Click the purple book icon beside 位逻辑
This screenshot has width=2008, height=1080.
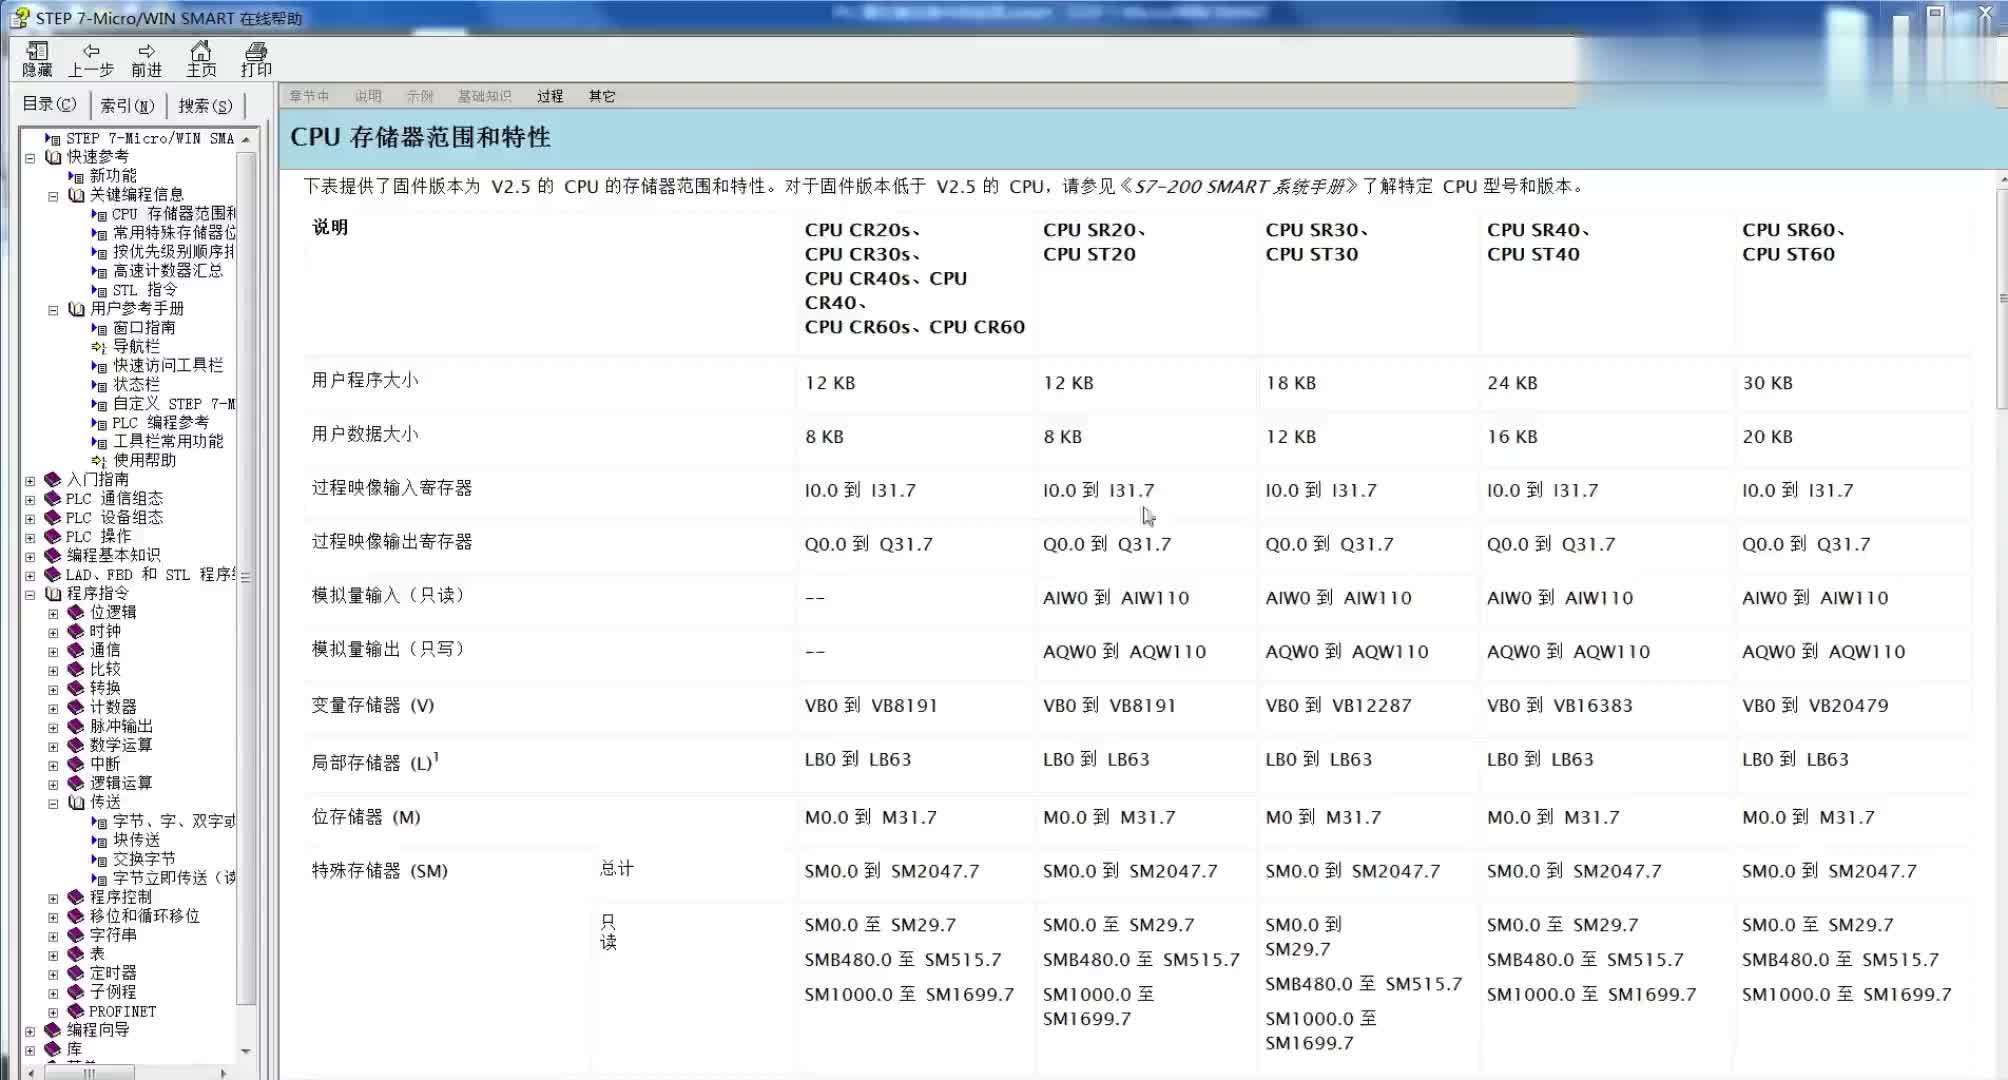[77, 613]
